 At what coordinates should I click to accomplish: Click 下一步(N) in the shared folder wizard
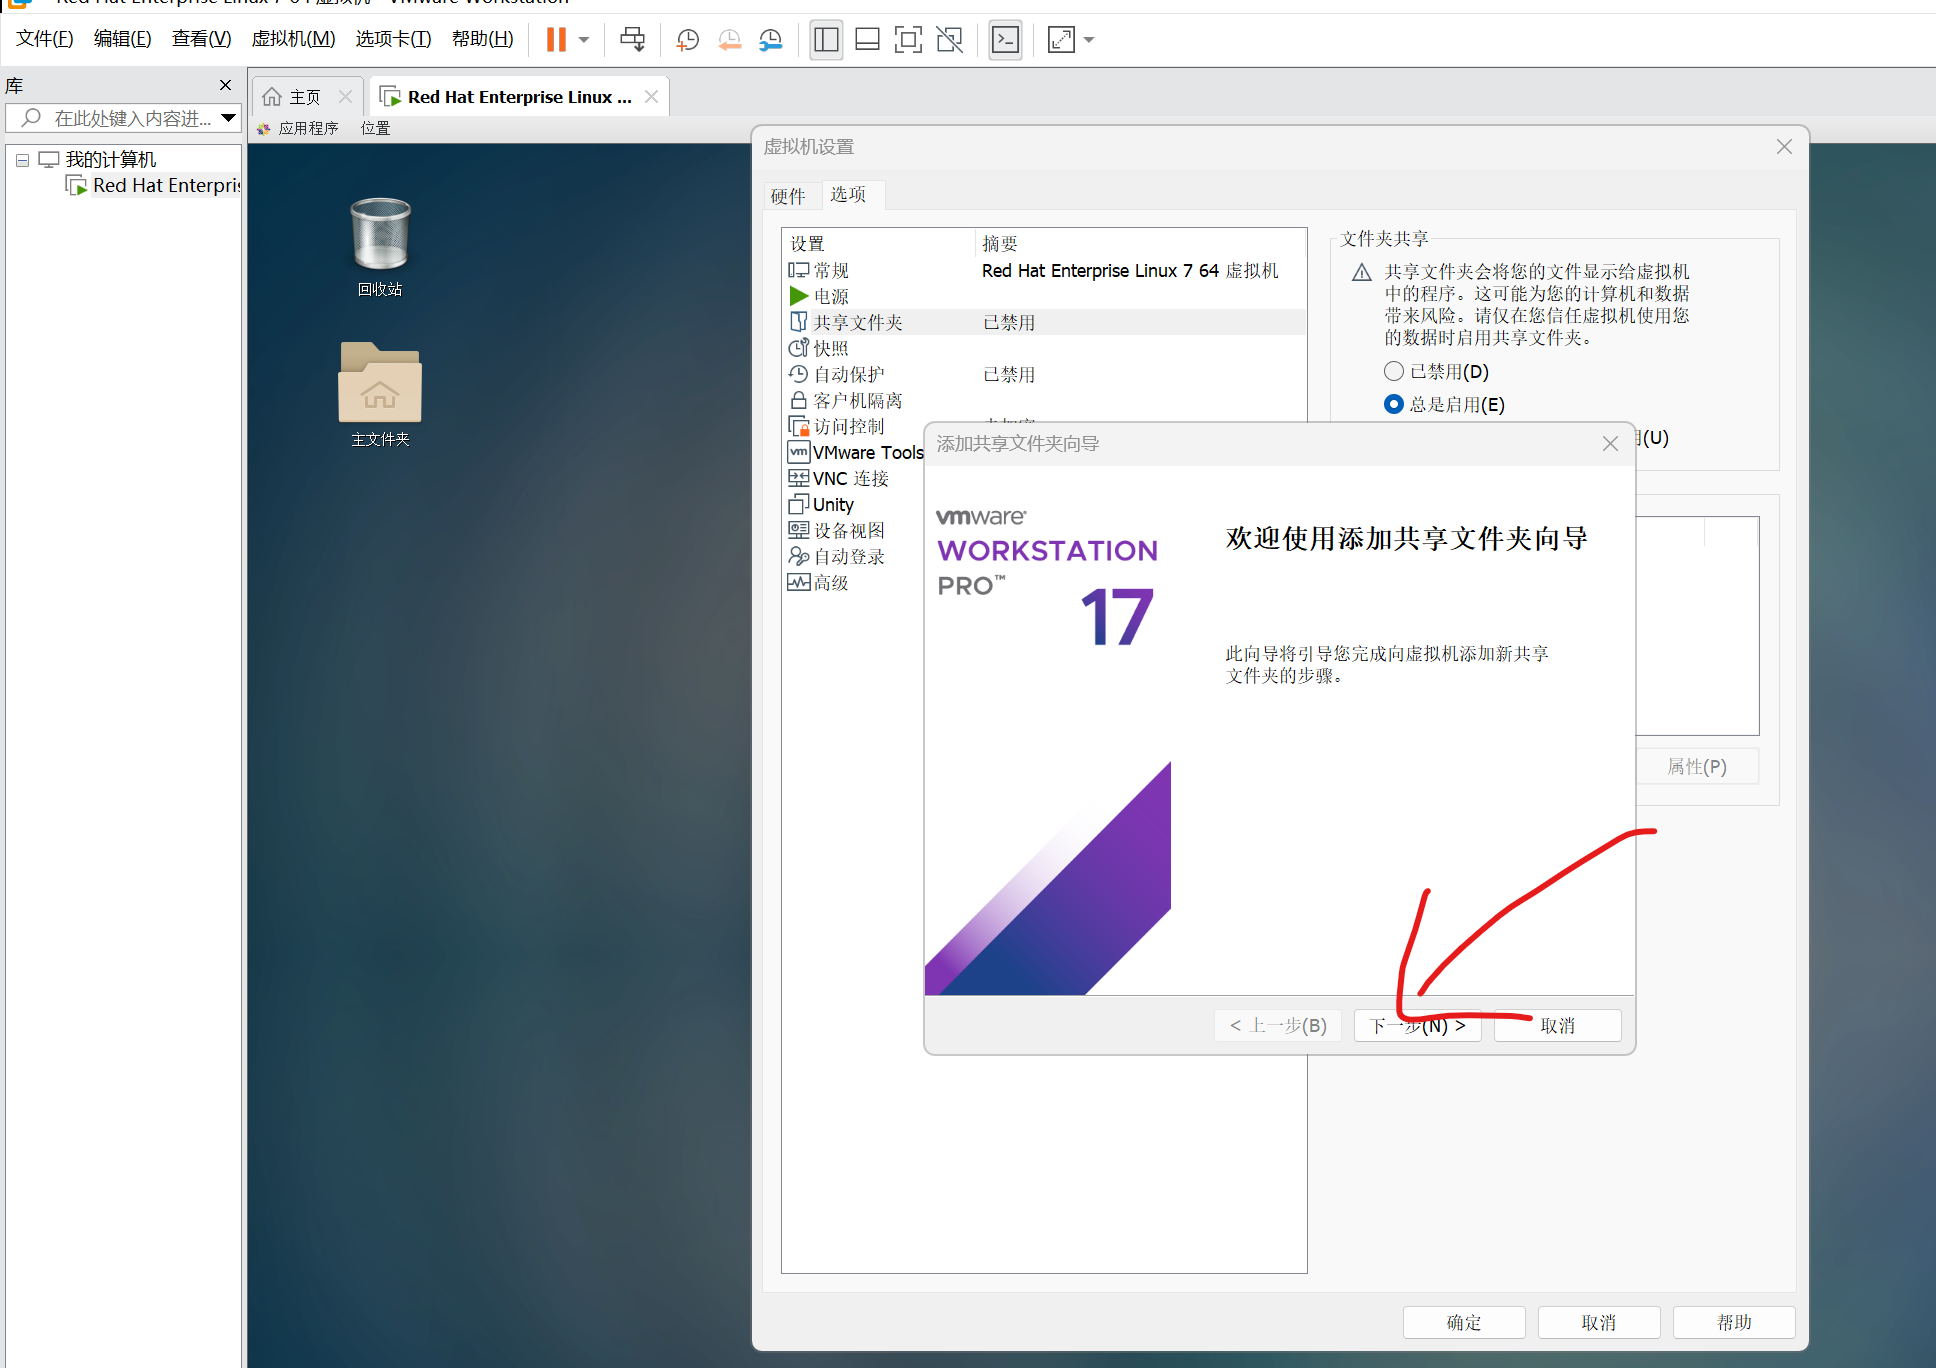1417,1025
